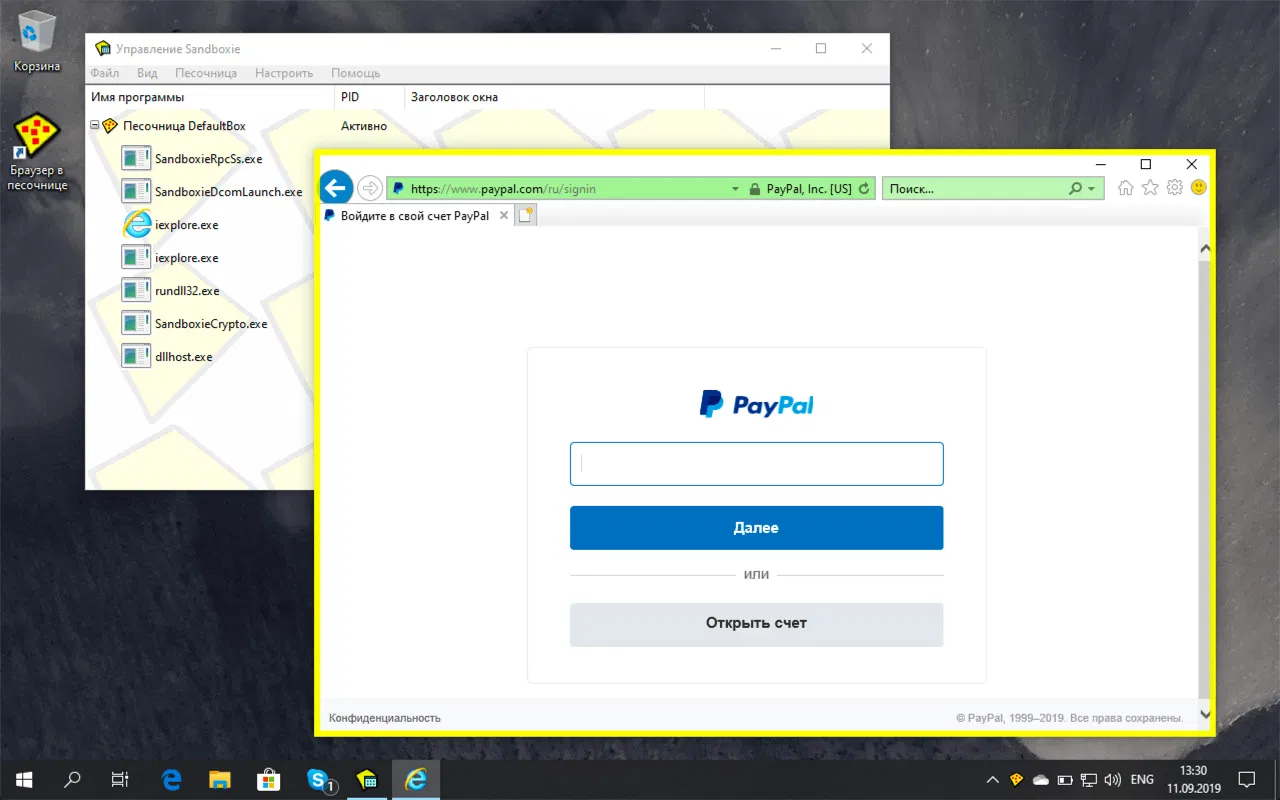Select the dllhost.exe process
The image size is (1280, 800).
click(x=184, y=356)
